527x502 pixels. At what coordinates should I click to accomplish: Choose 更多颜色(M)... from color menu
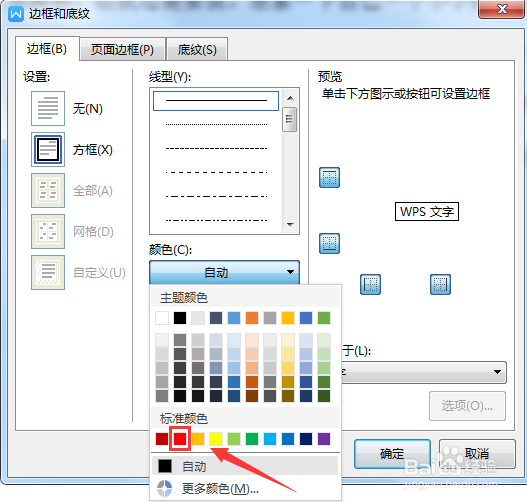click(x=245, y=489)
